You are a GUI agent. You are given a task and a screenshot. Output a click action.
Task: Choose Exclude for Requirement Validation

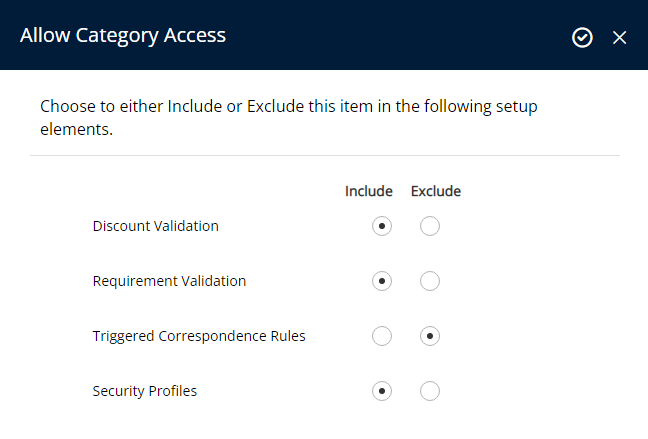[x=430, y=281]
